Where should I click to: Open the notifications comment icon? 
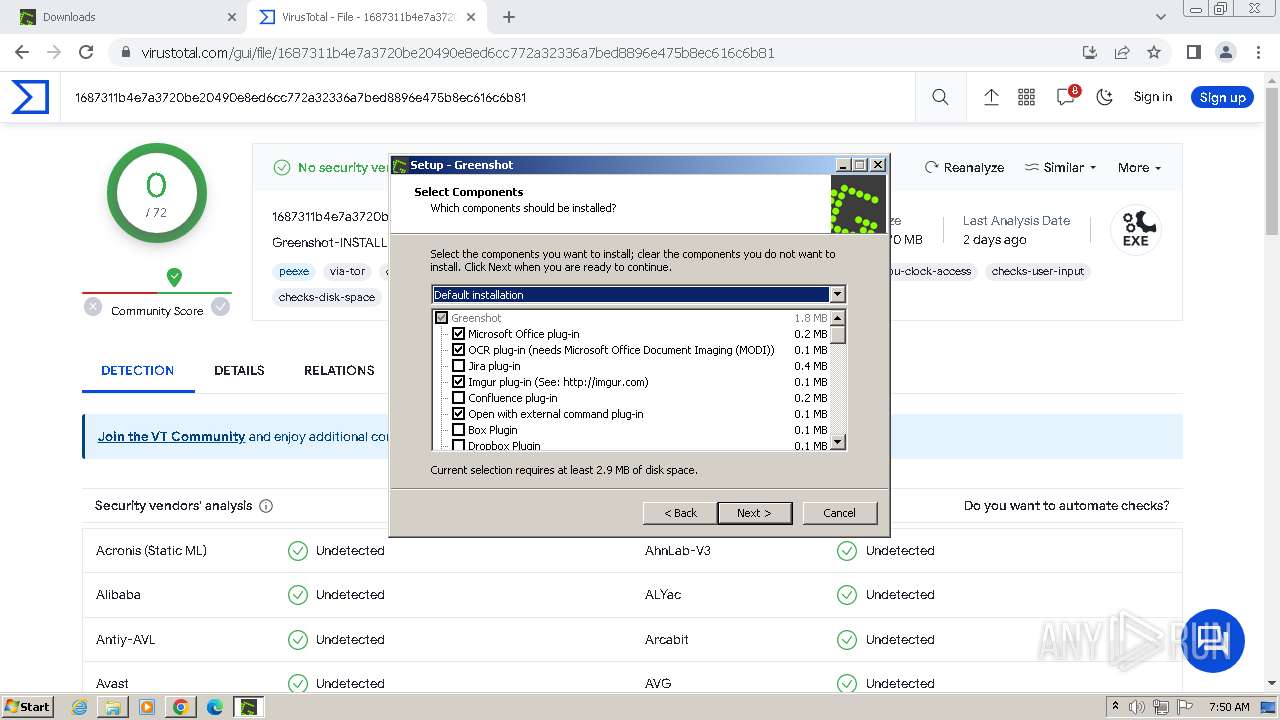click(x=1066, y=97)
